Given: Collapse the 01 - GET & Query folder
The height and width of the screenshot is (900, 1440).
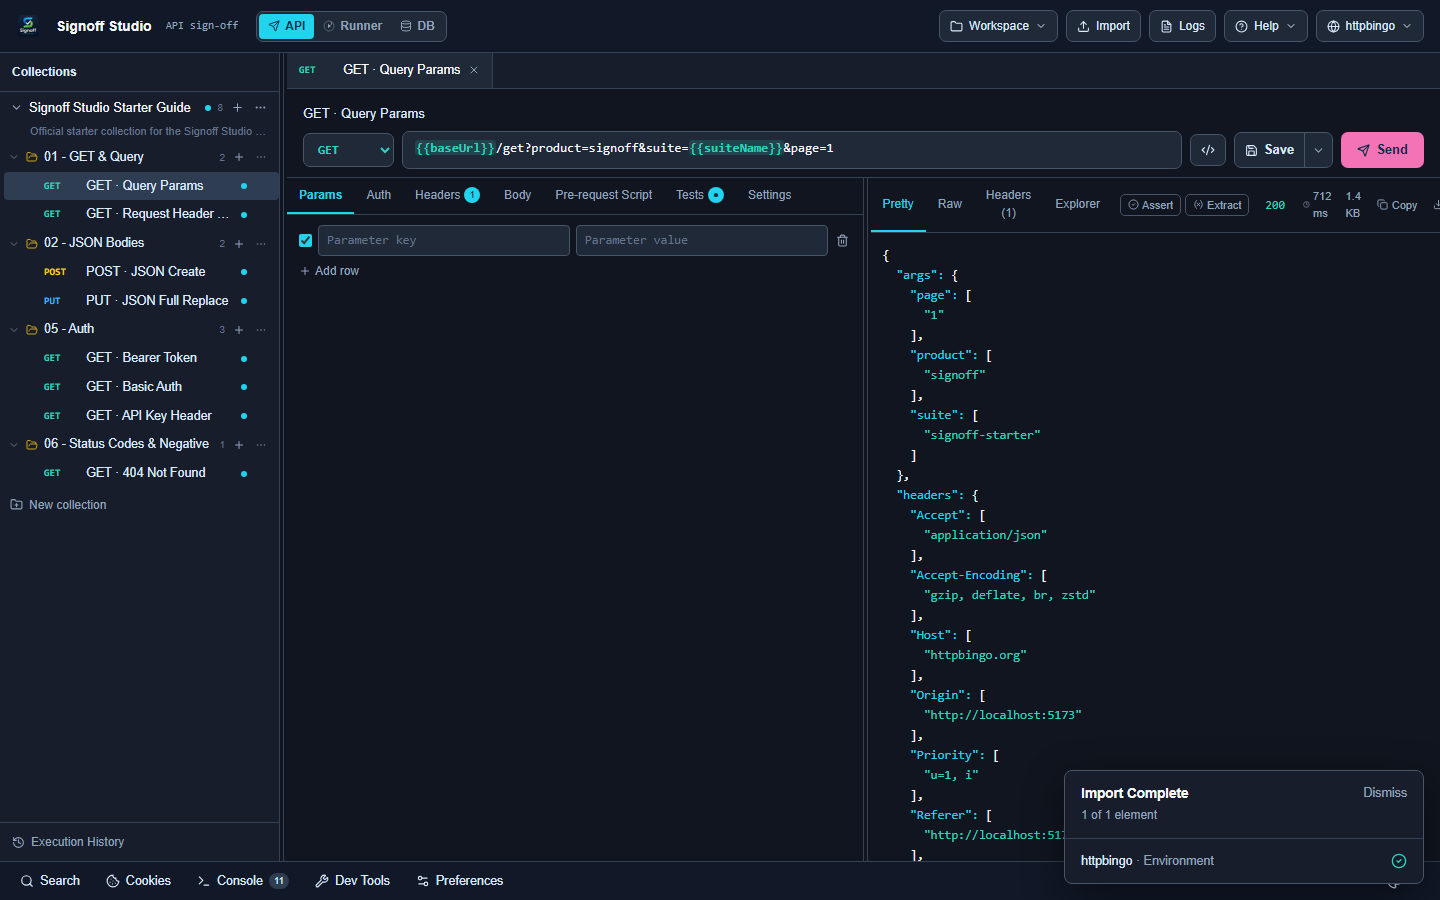Looking at the screenshot, I should [14, 157].
